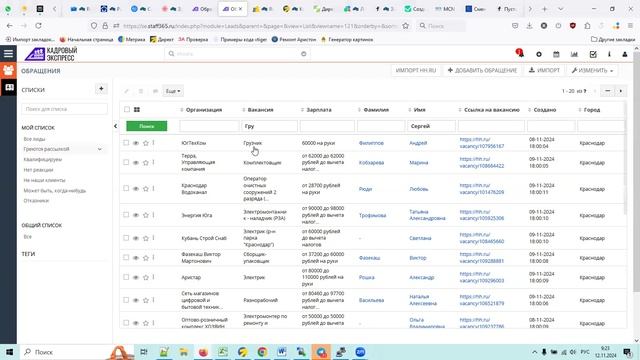Open the hamburger main menu

[x=8, y=53]
